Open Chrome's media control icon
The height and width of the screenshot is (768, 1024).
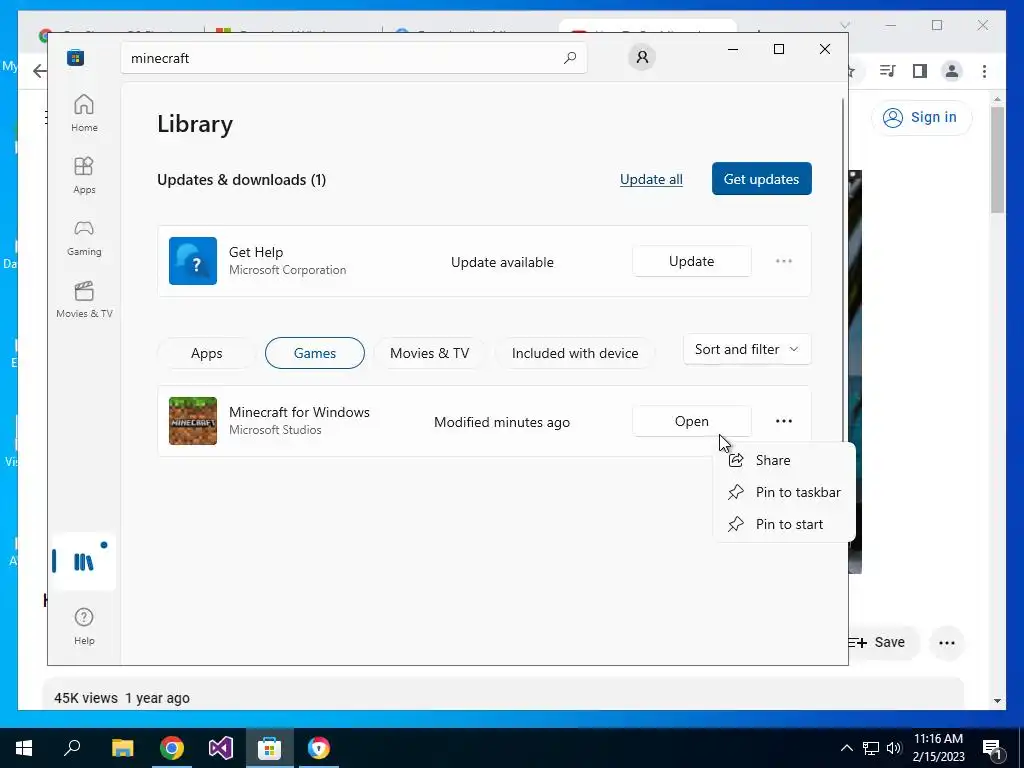[888, 71]
